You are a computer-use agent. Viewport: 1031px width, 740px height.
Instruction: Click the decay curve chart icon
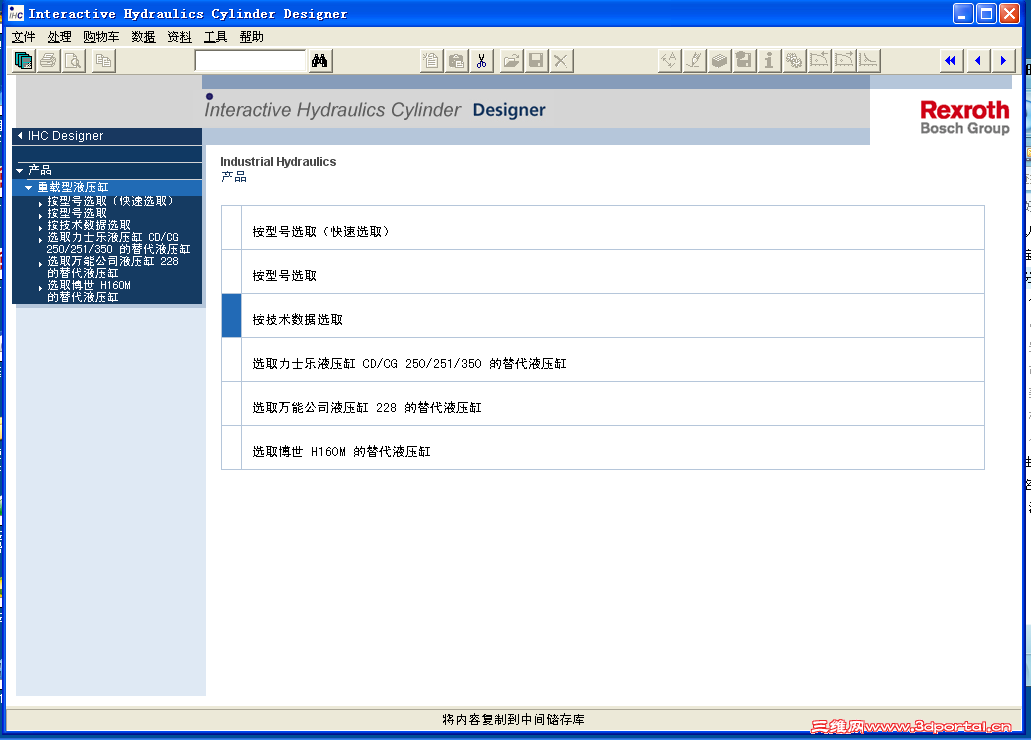coord(869,61)
